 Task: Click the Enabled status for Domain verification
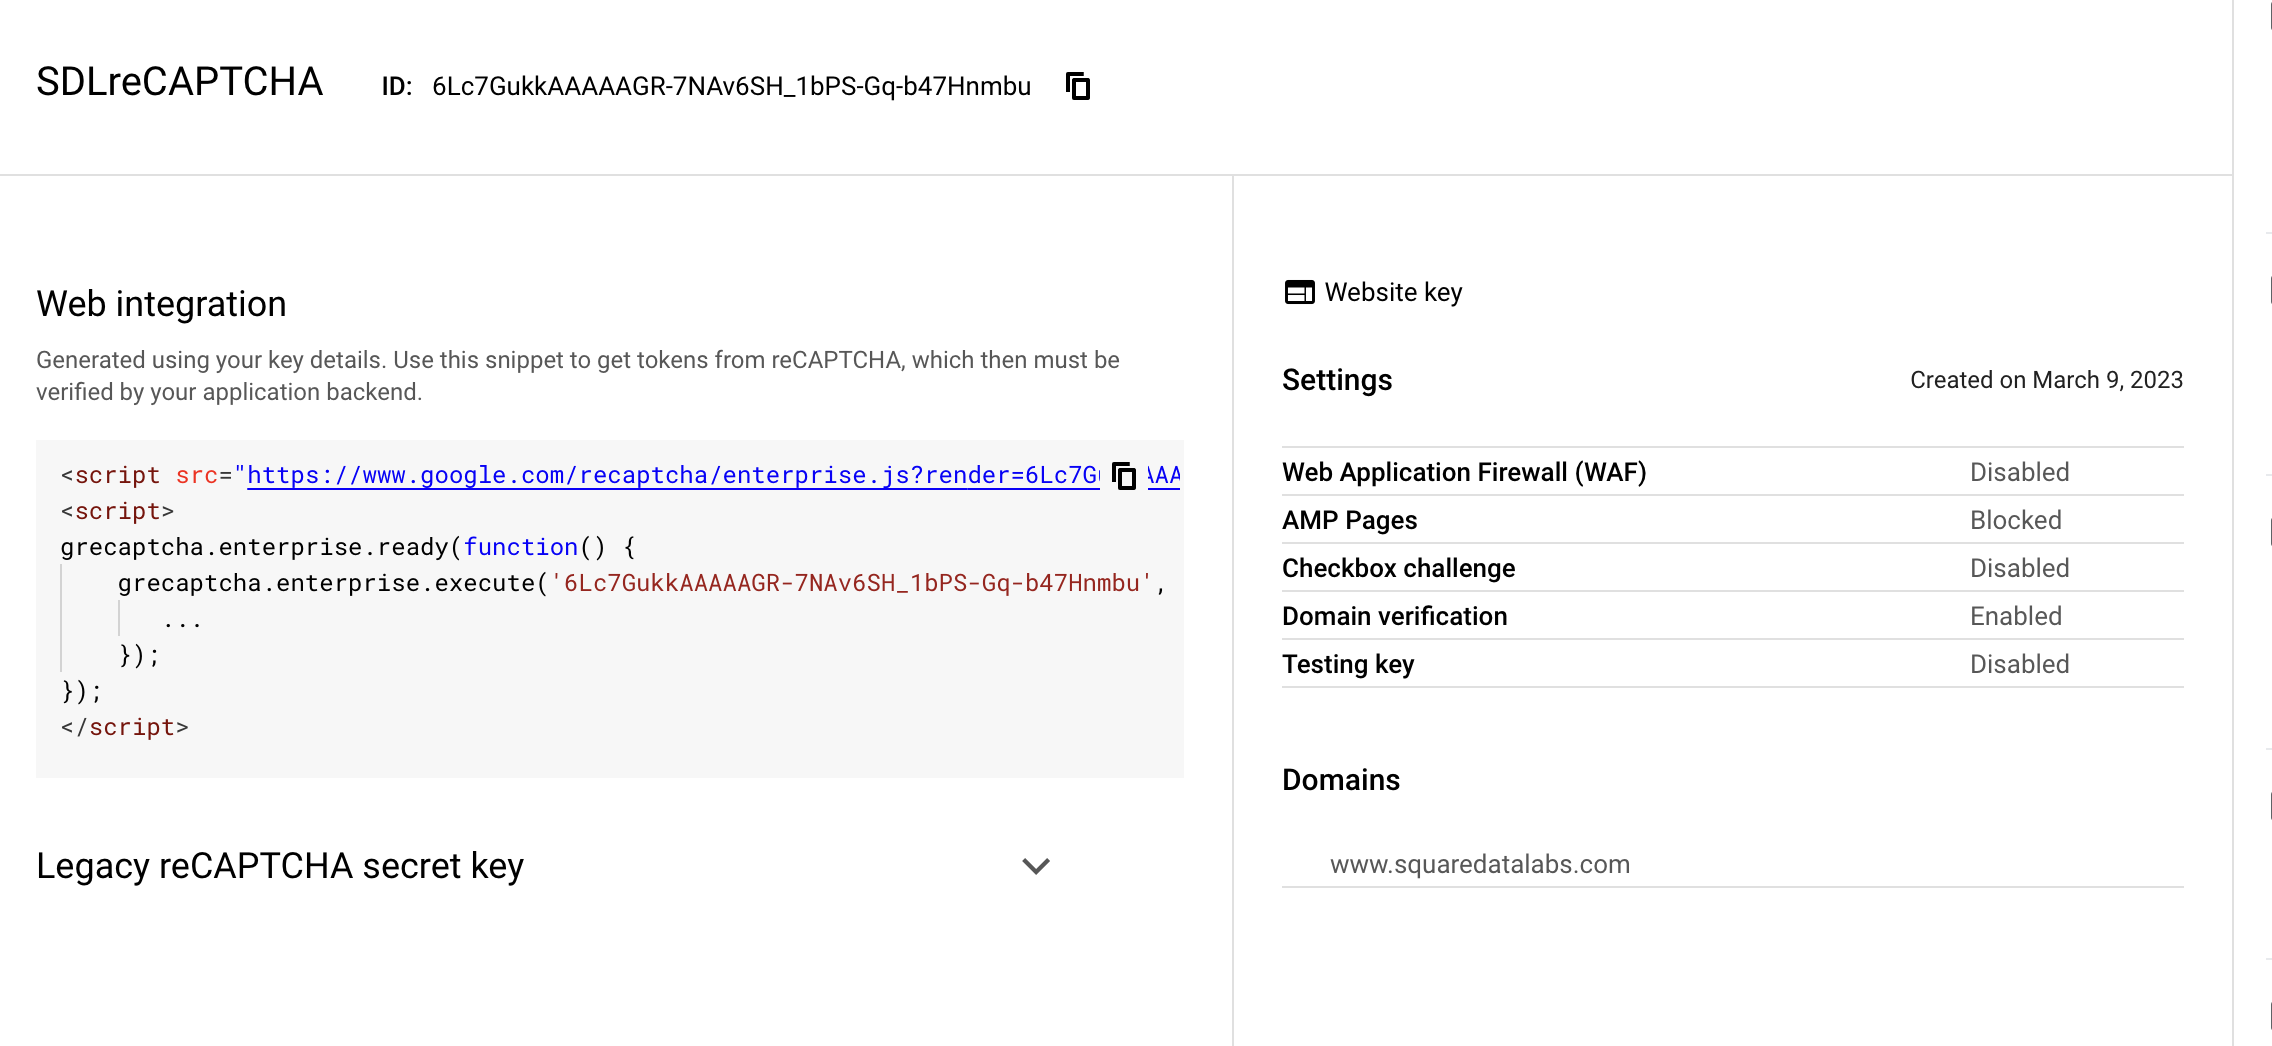(2016, 616)
